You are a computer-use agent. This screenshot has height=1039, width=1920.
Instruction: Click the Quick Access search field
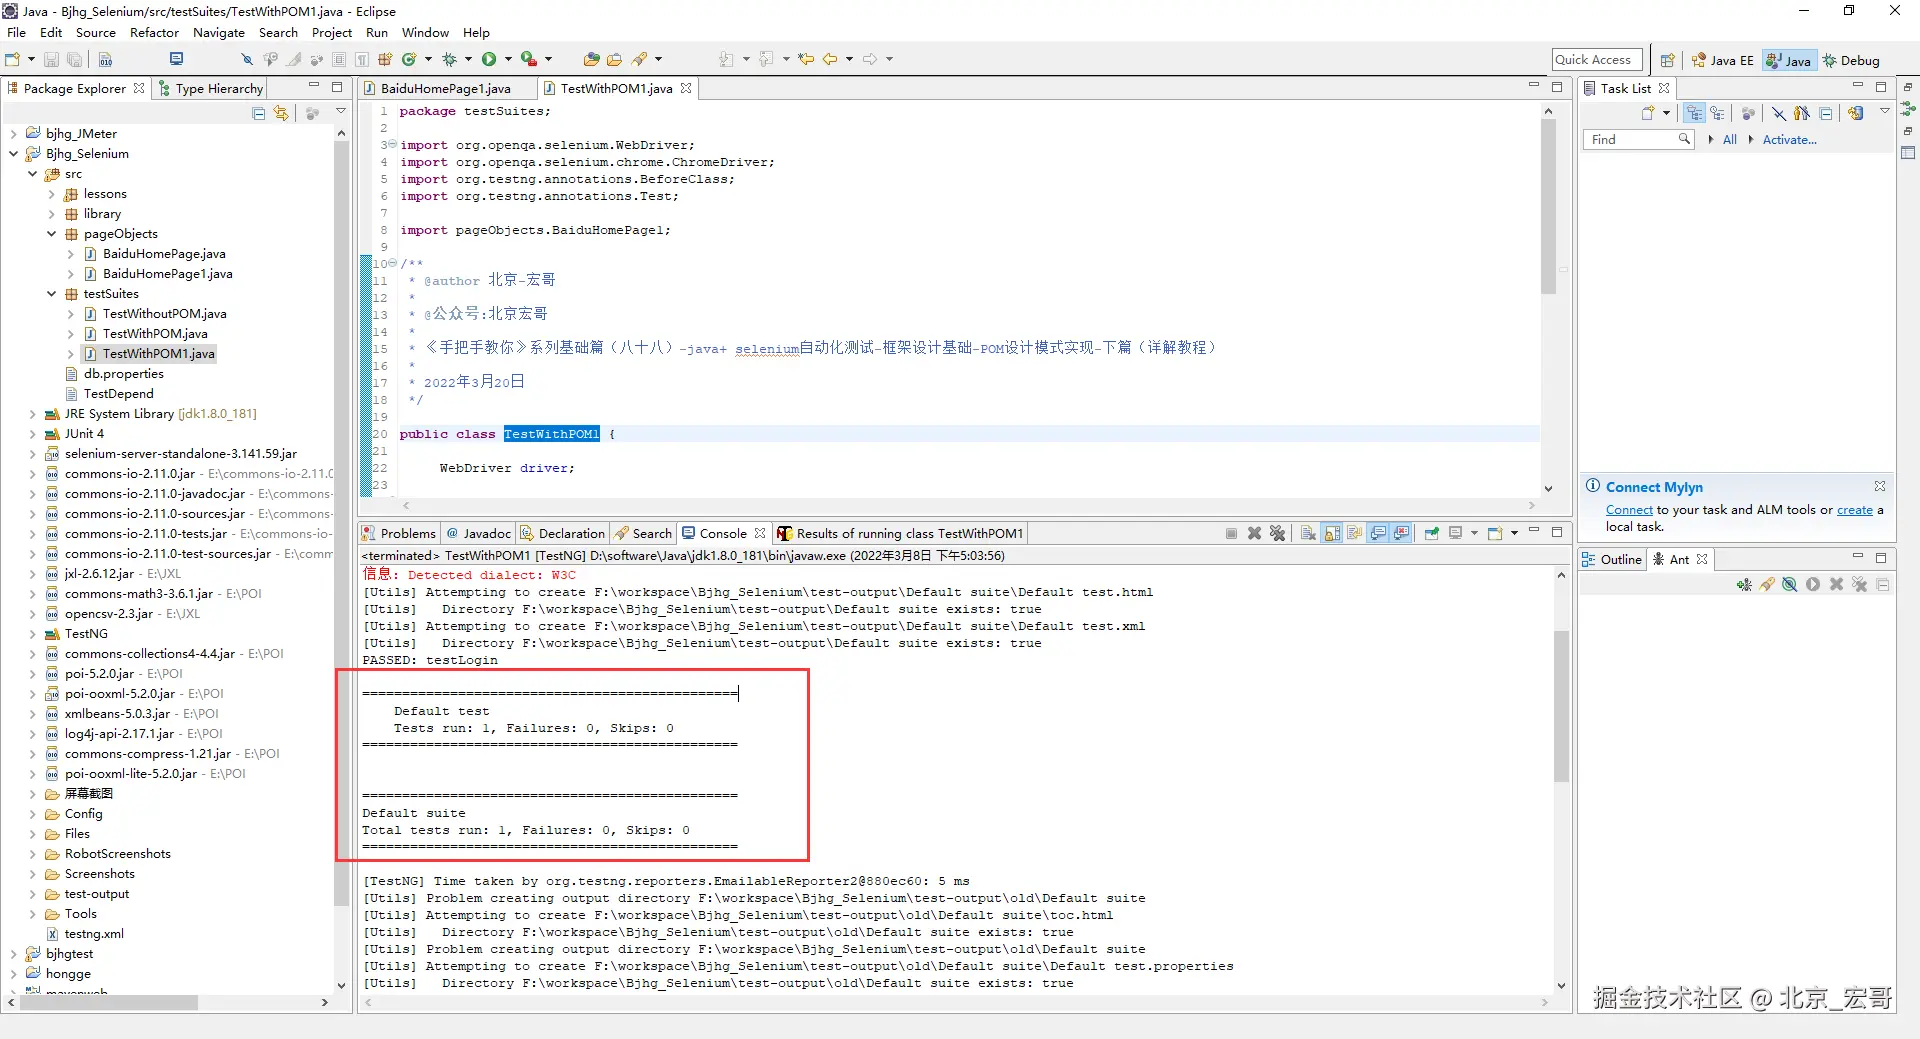(x=1597, y=60)
